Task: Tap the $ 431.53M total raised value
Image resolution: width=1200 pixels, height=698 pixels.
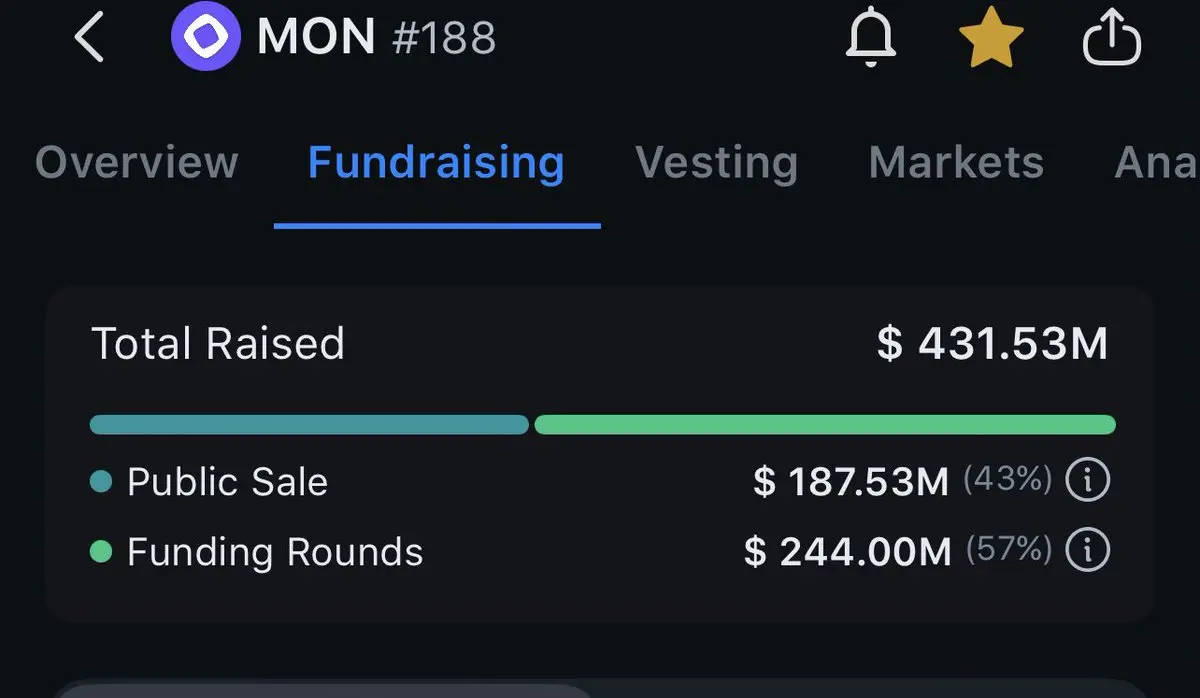Action: point(992,344)
